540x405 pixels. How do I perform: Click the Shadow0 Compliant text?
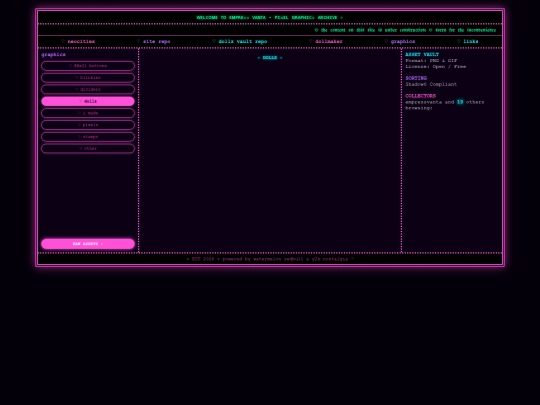tap(431, 84)
